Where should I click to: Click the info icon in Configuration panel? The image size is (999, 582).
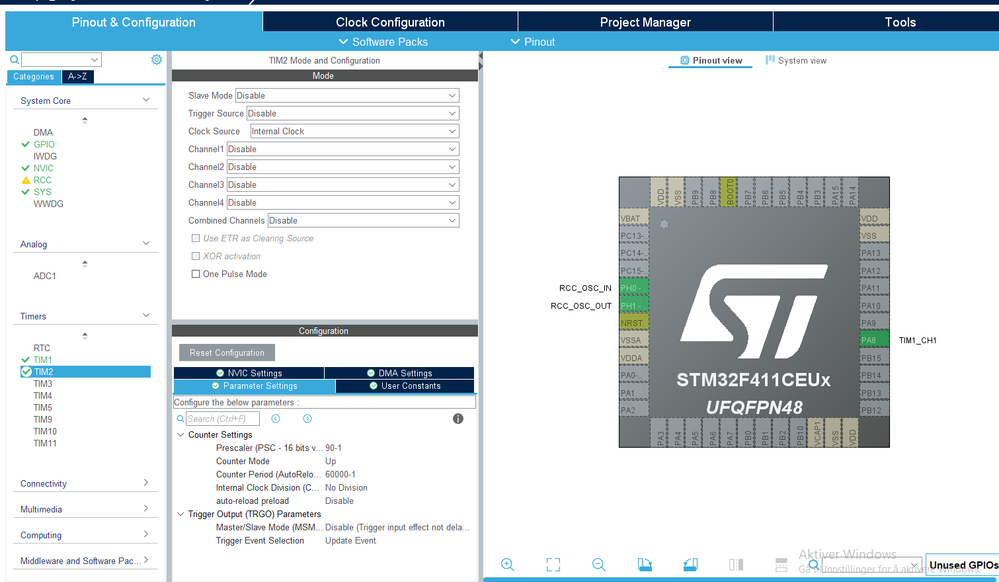tap(458, 419)
